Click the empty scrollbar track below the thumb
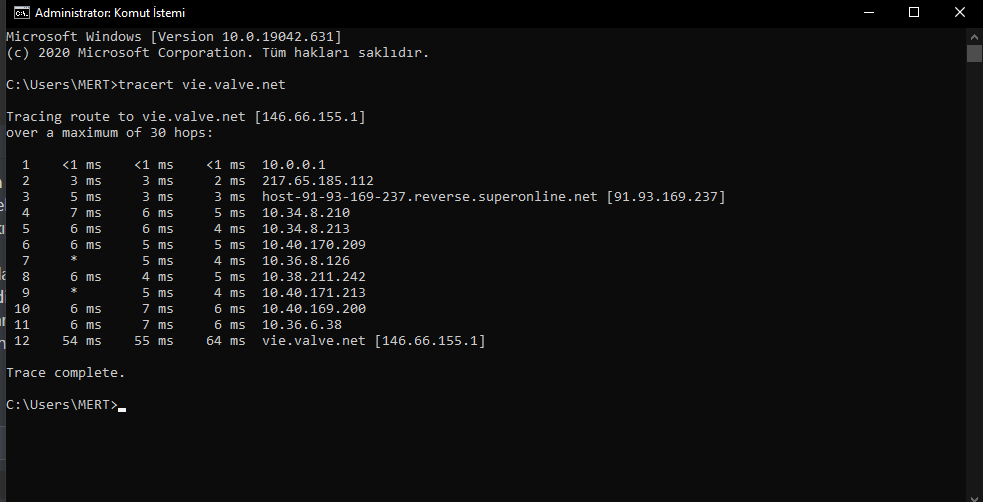 [974, 276]
